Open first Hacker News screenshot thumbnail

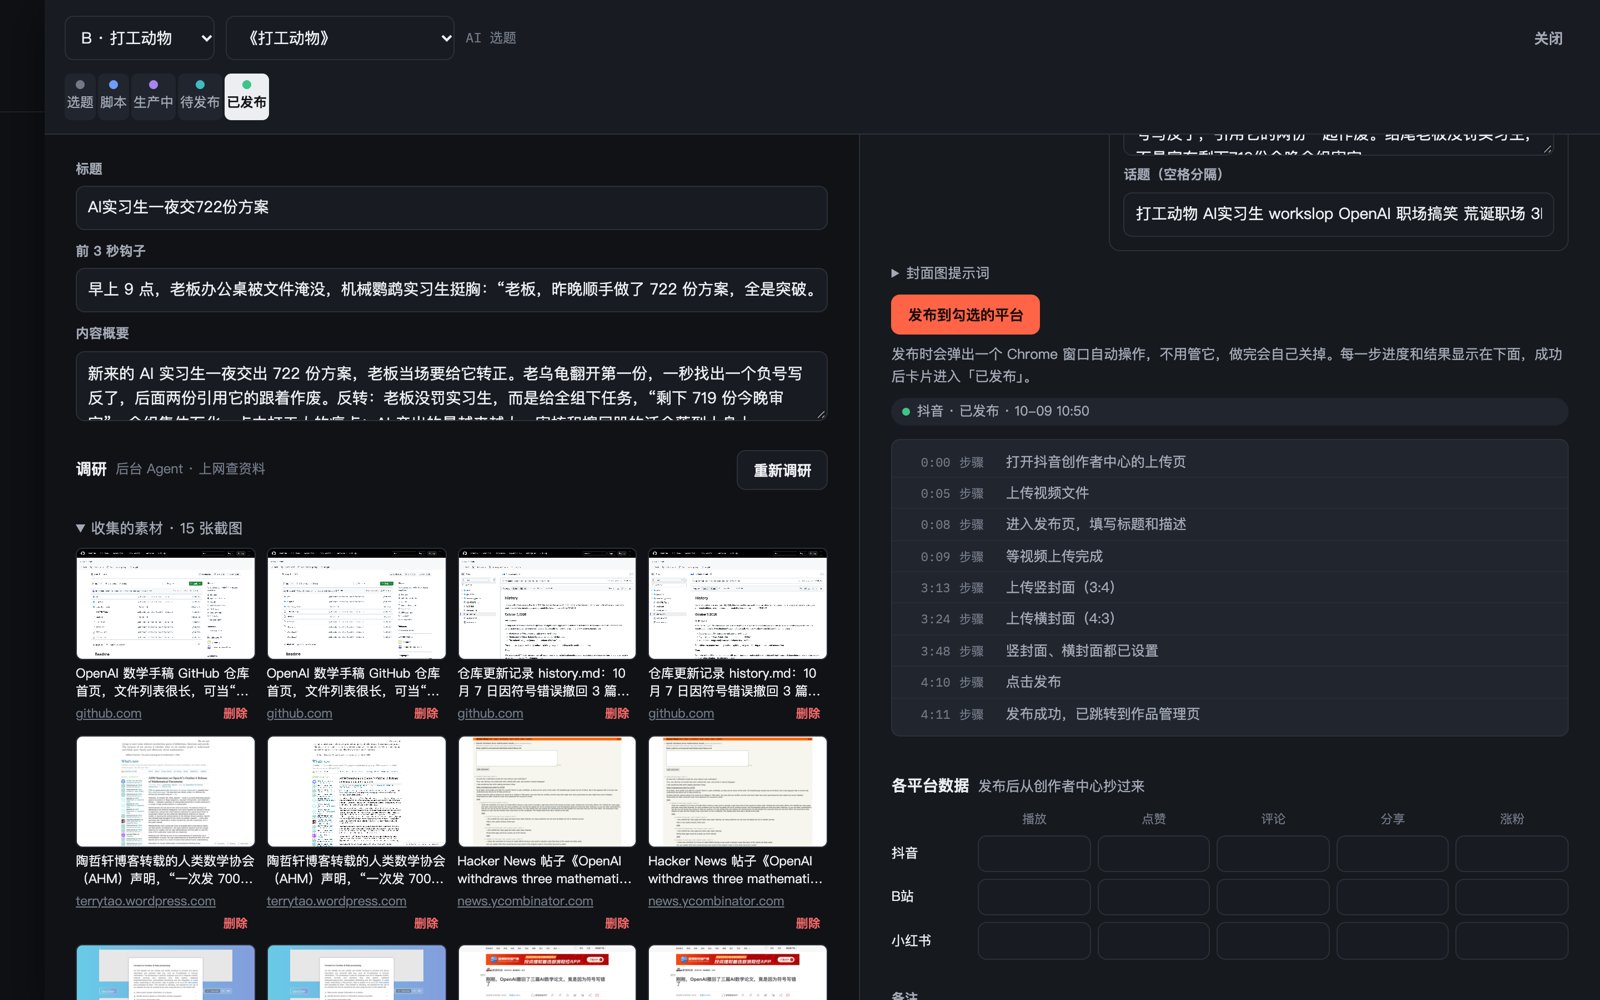547,791
